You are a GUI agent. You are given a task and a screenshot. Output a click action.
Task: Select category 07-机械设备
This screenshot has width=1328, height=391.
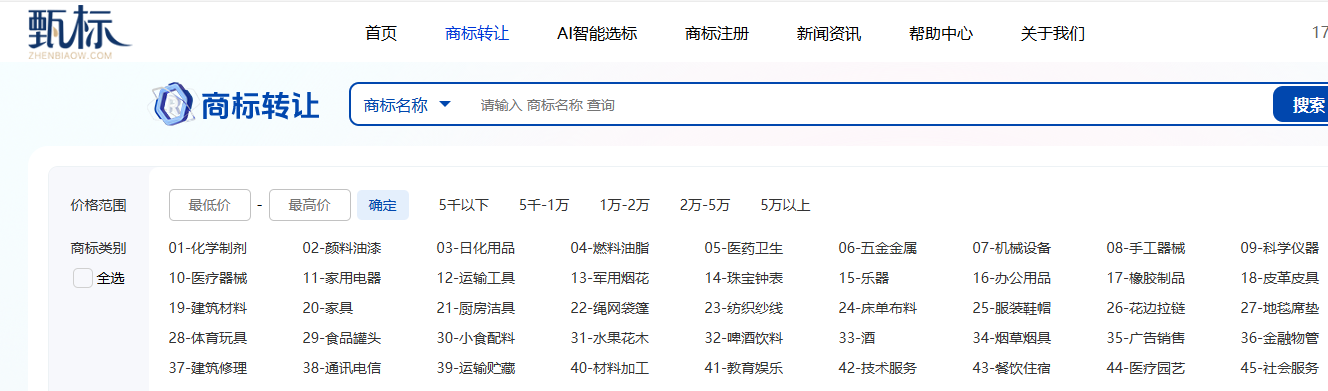click(x=1012, y=248)
